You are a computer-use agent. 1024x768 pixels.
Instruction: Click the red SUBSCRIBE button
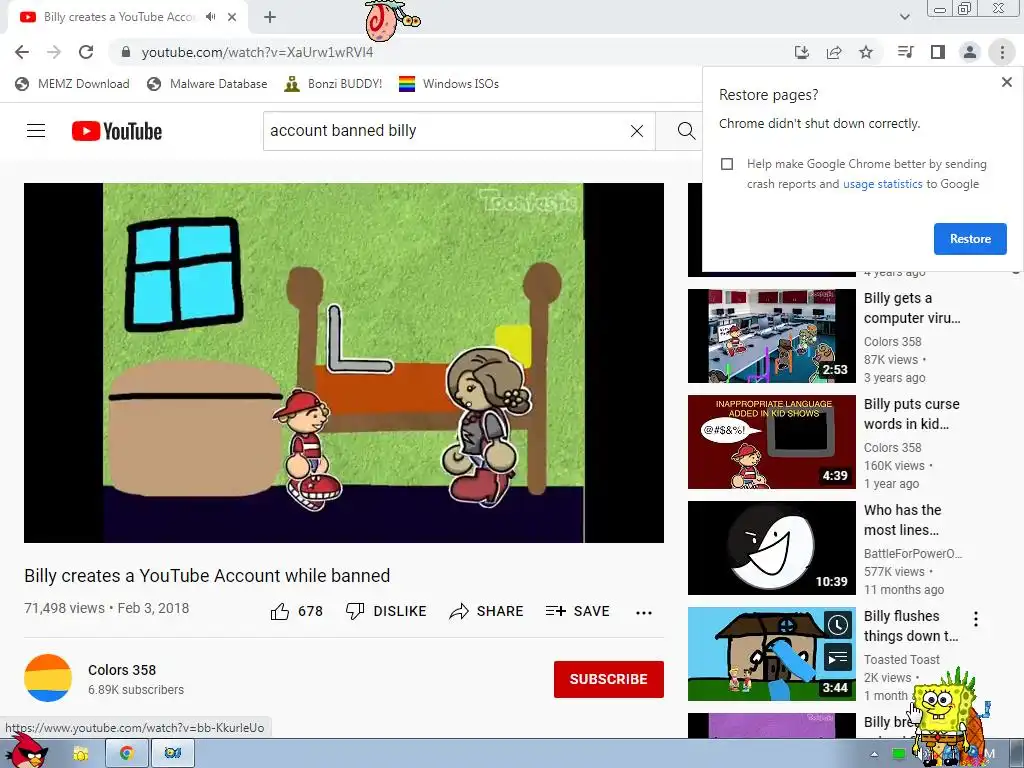pyautogui.click(x=609, y=679)
